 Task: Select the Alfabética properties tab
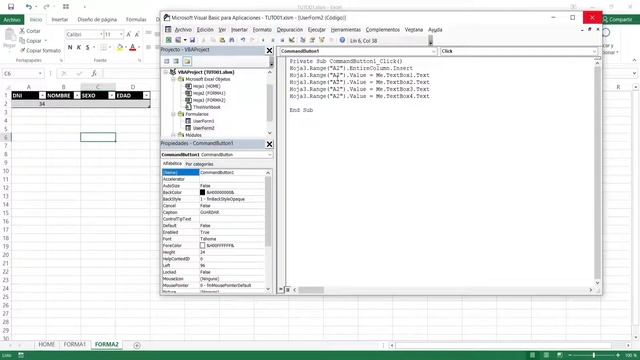click(x=172, y=164)
